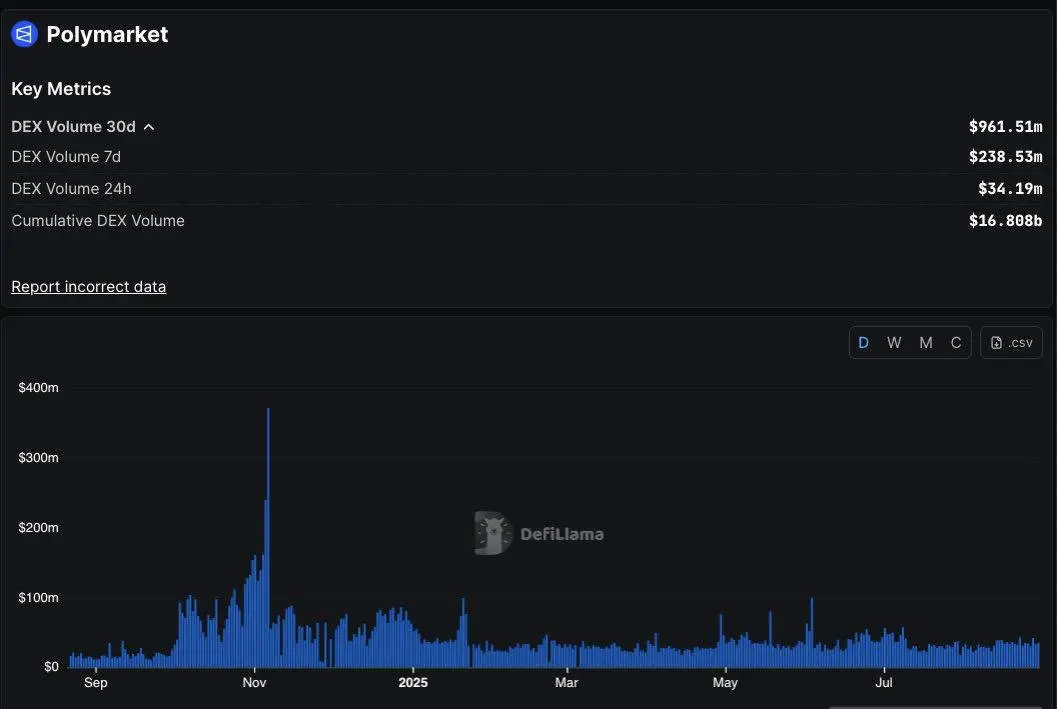Screen dimensions: 1057x709
Task: Click the 2025 x-axis label
Action: (413, 683)
